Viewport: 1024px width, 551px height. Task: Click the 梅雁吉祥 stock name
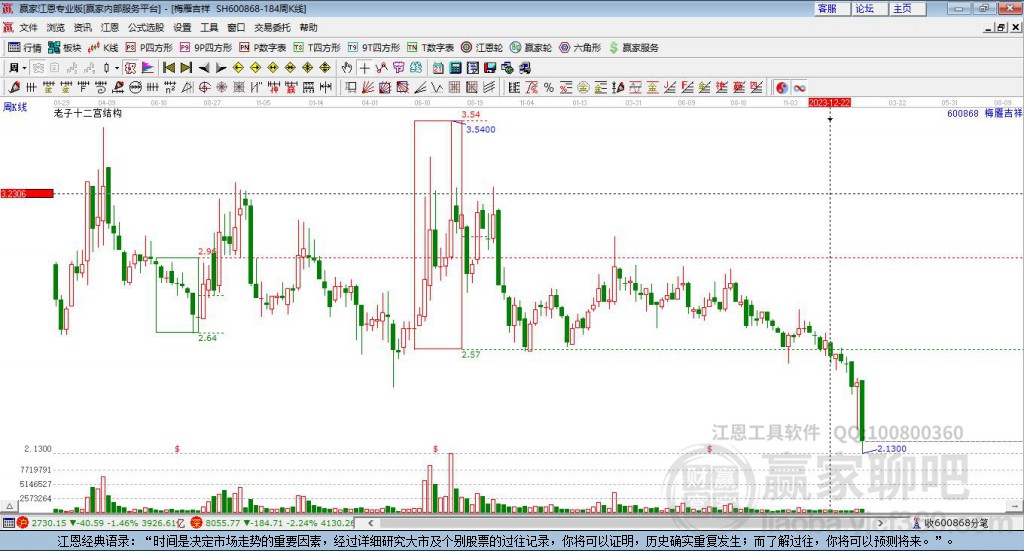1003,114
